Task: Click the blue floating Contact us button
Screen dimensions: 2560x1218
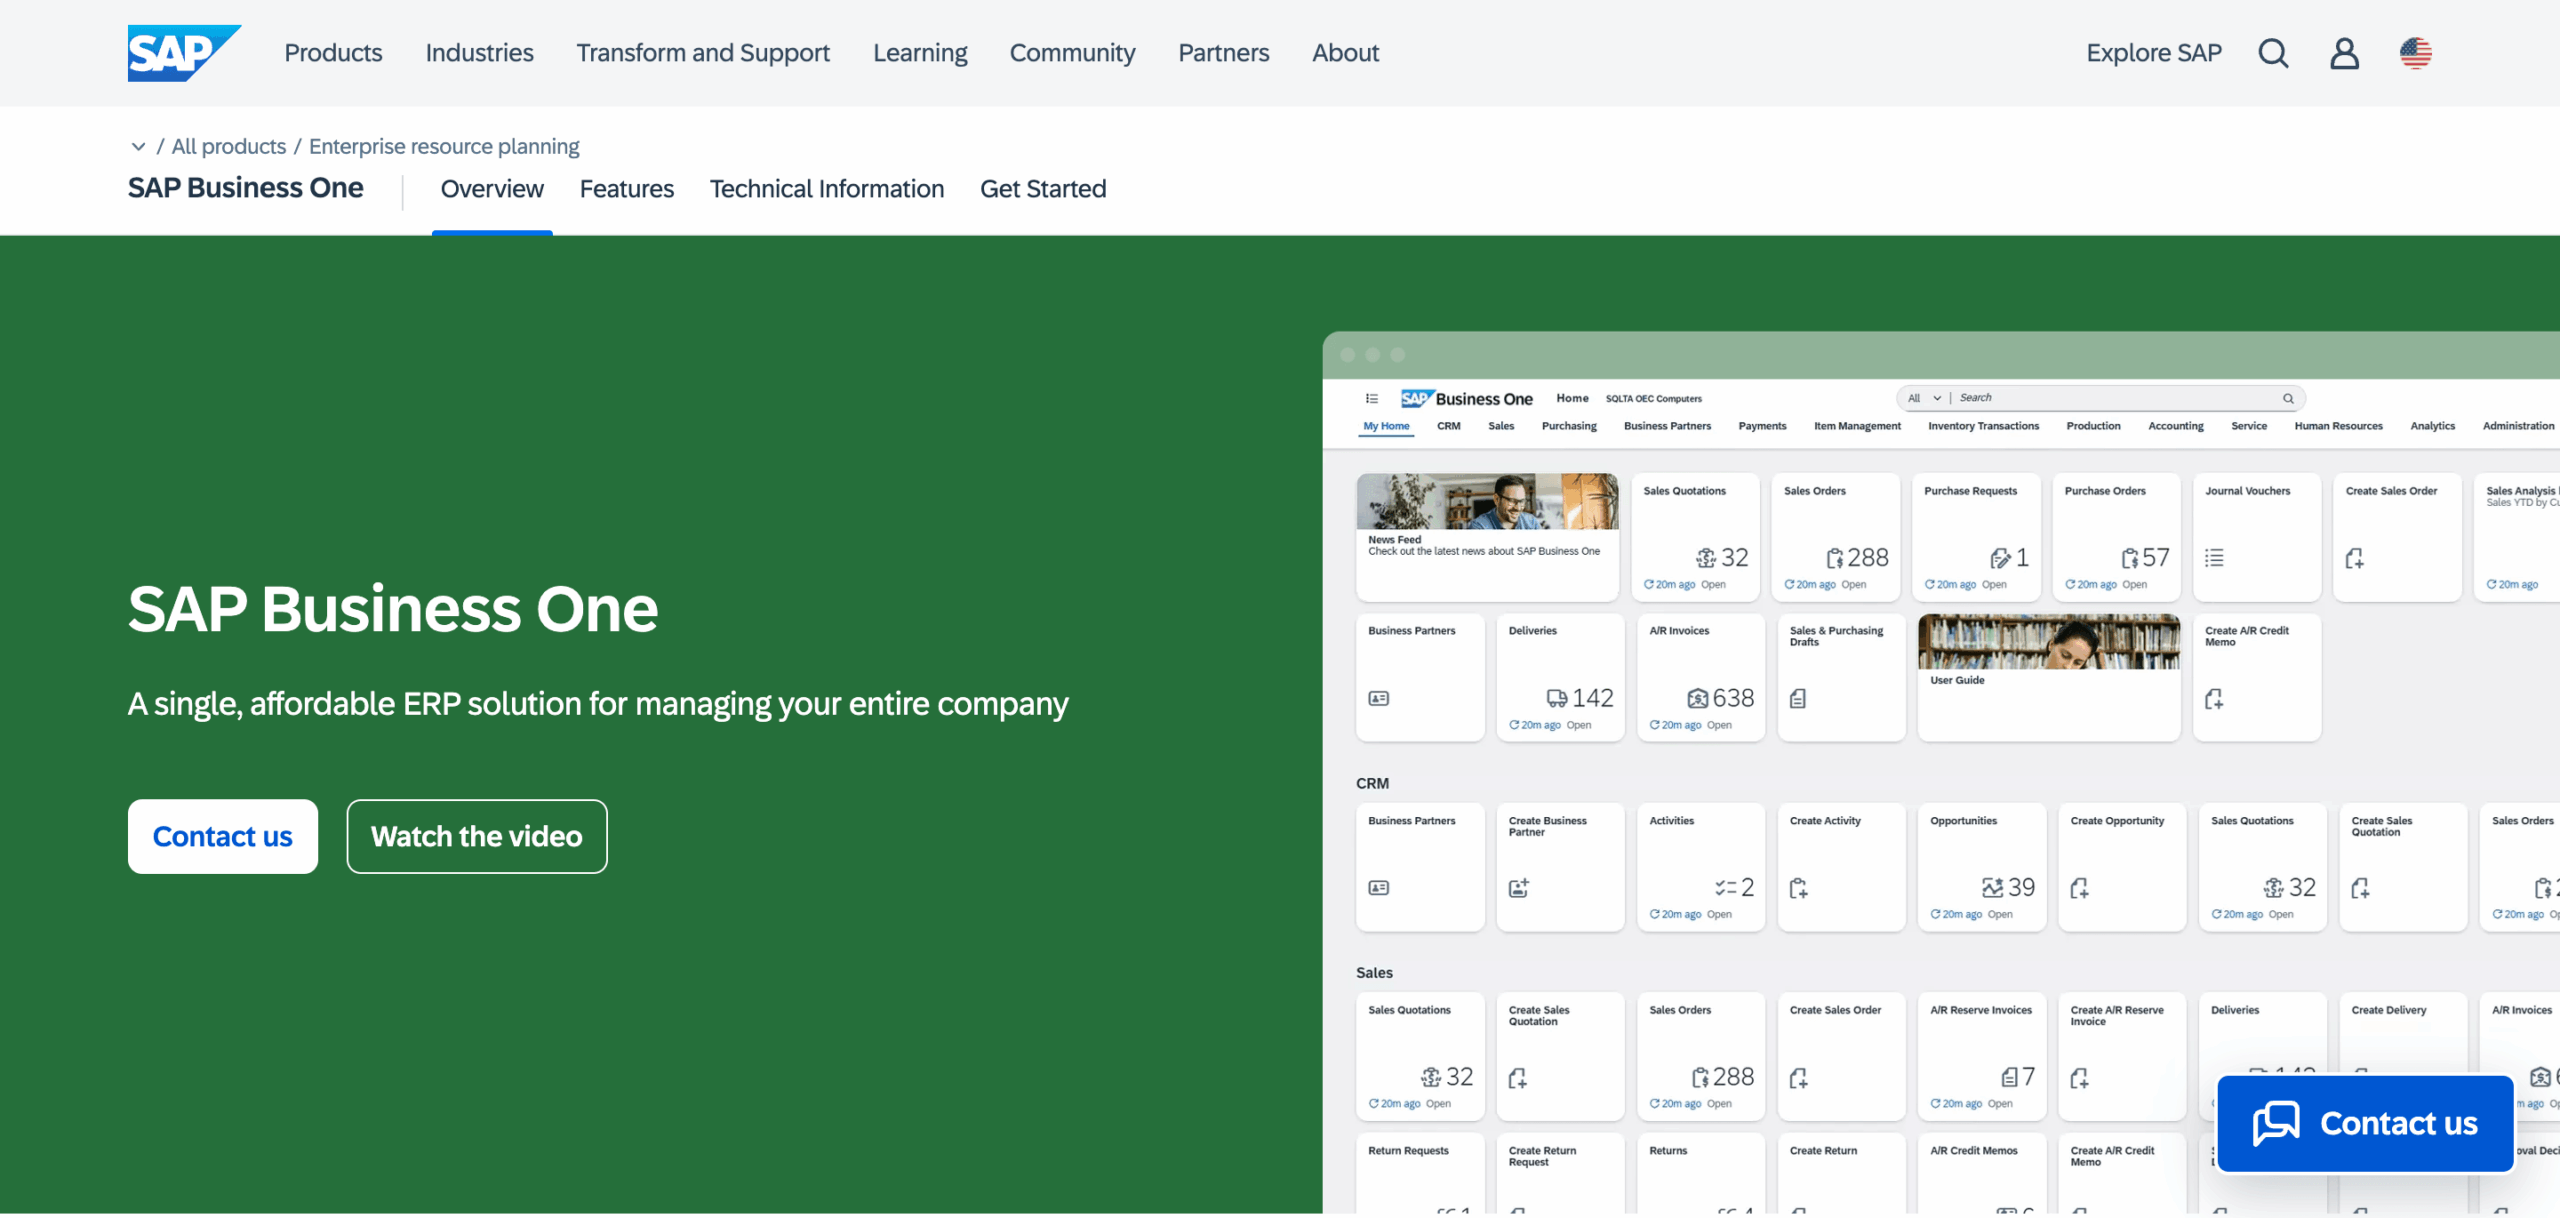Action: tap(2365, 1123)
